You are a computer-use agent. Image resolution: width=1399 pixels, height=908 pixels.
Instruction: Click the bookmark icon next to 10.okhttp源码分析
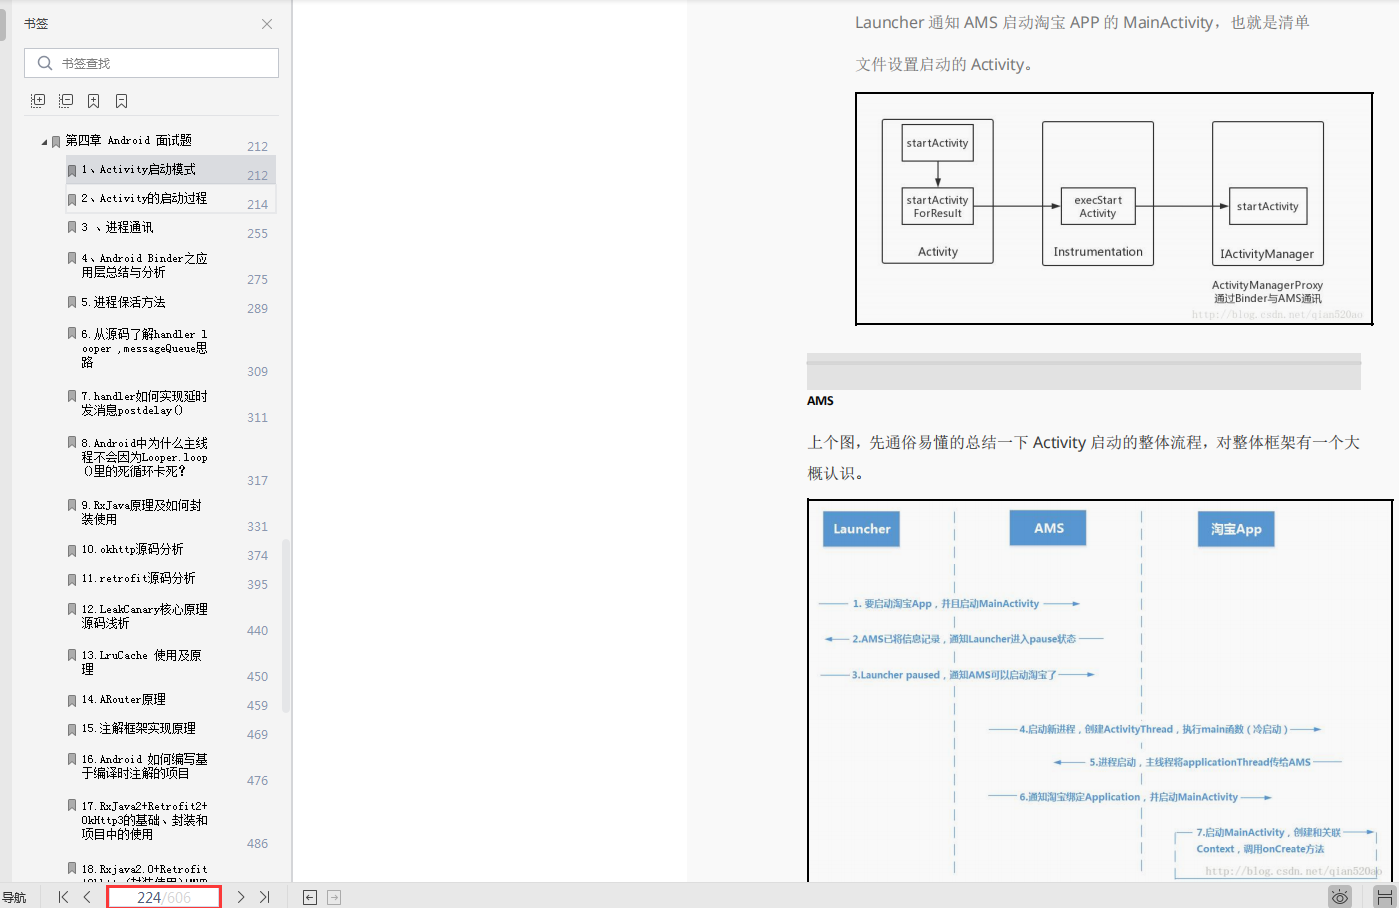[72, 551]
